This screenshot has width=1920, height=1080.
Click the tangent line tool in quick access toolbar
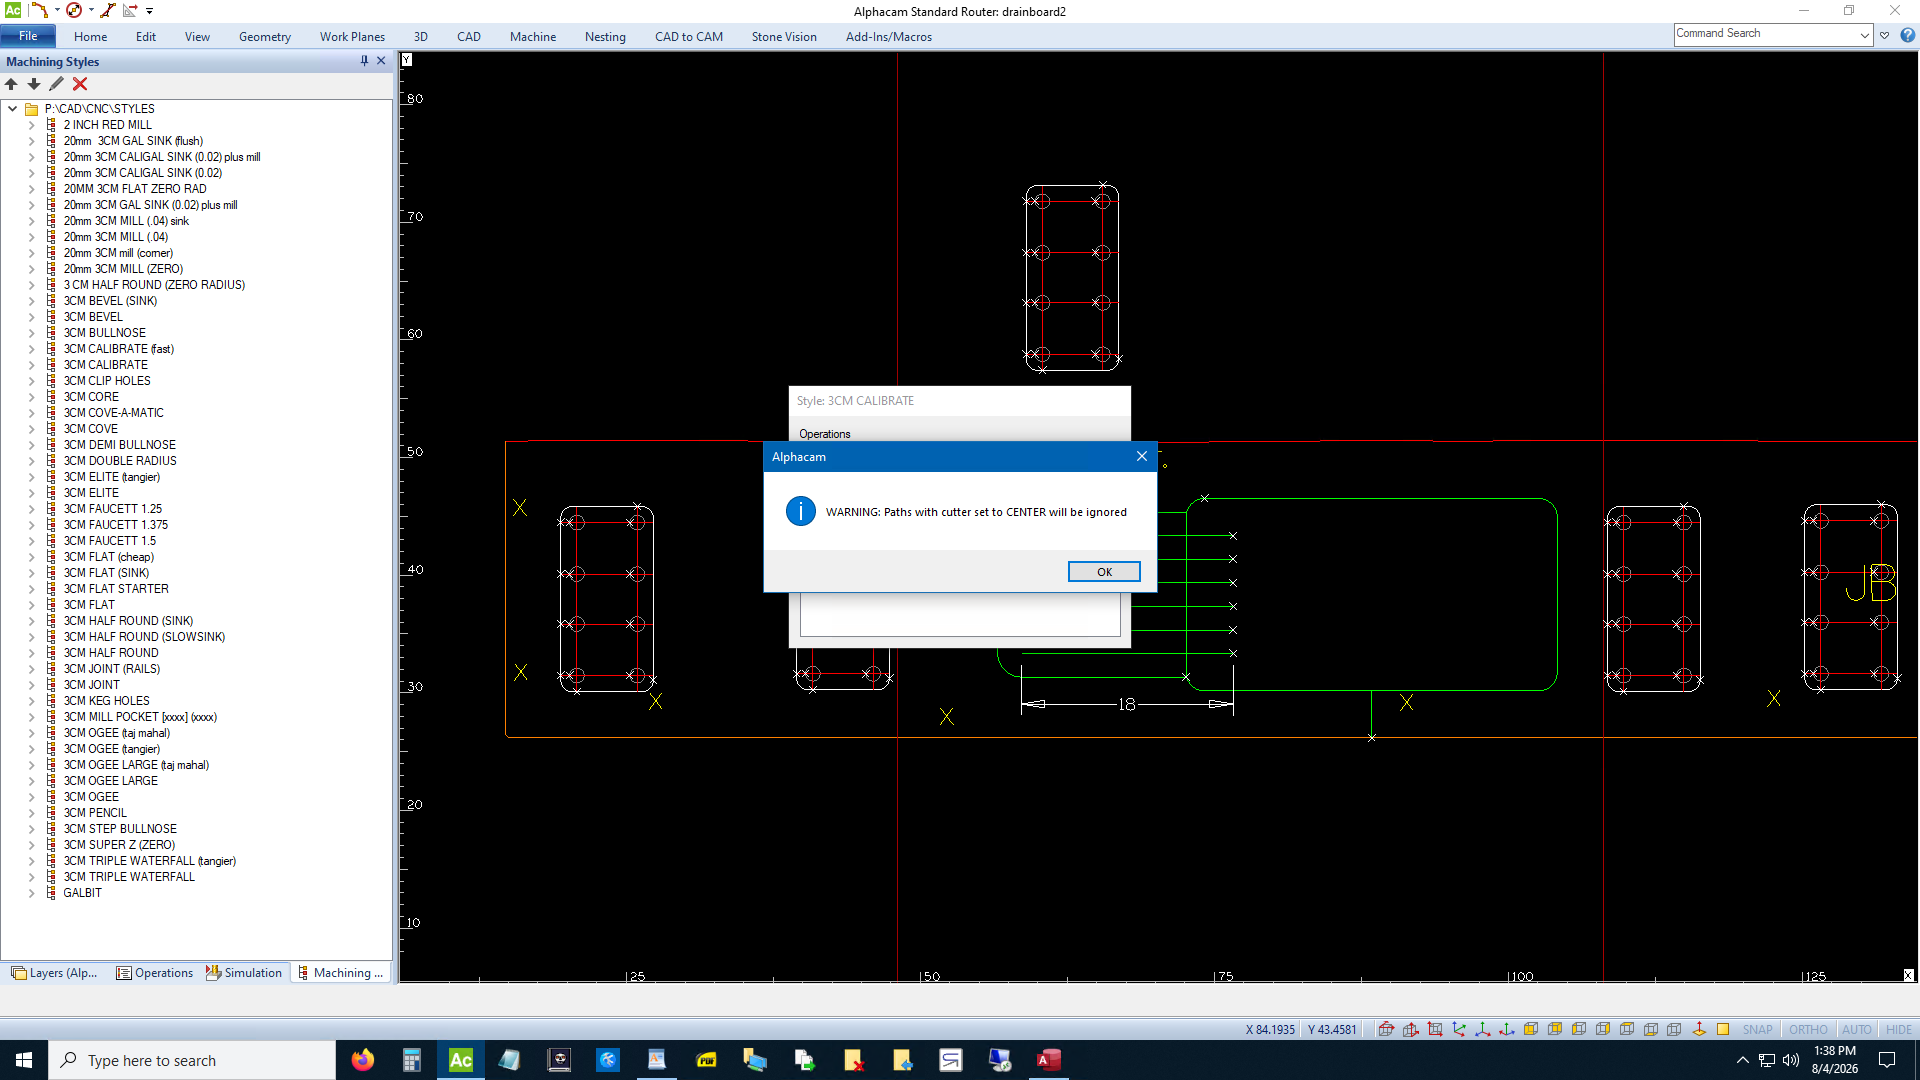[107, 10]
